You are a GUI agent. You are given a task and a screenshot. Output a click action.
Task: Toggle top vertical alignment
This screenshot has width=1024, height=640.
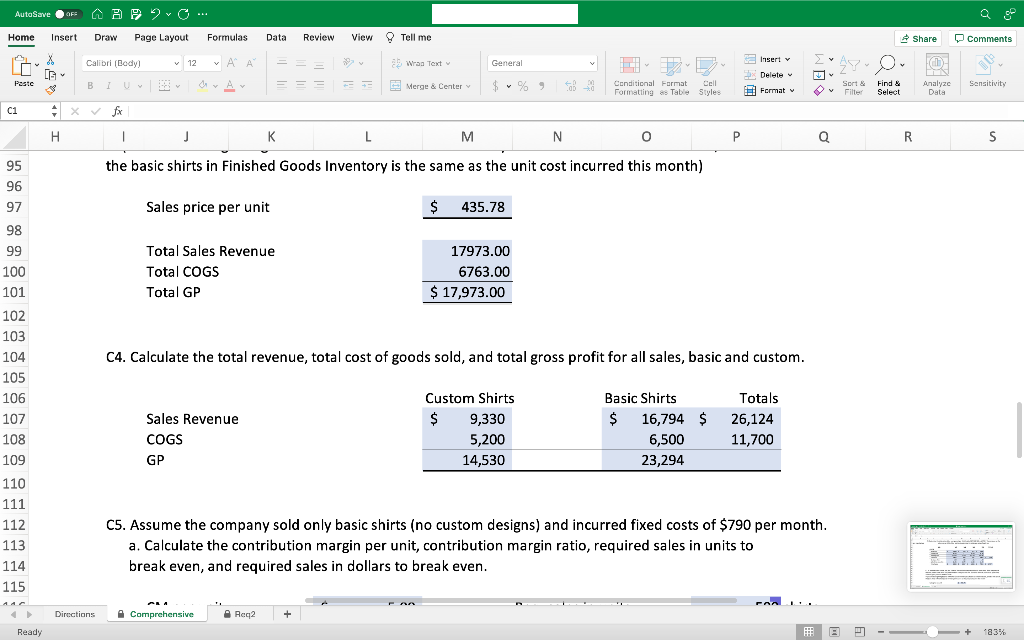(x=282, y=63)
